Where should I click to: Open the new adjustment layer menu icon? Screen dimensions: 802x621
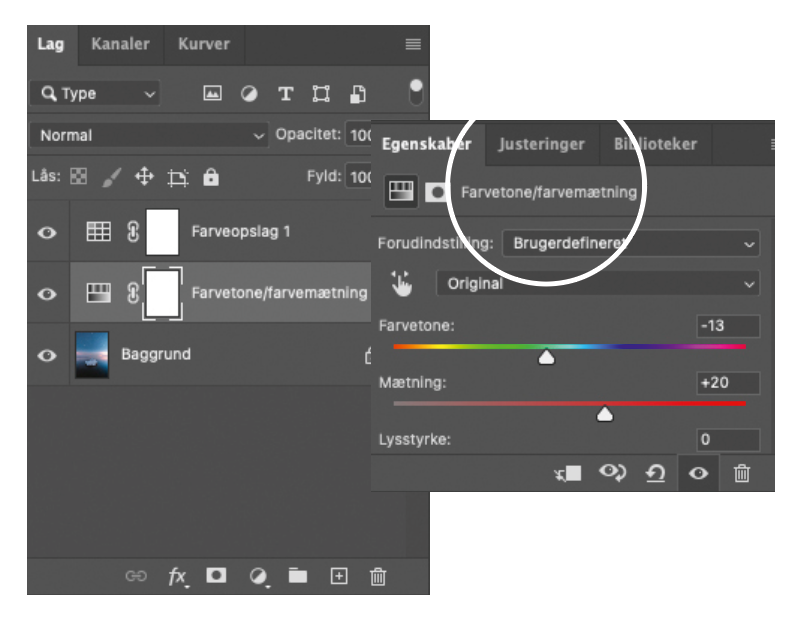coord(258,576)
